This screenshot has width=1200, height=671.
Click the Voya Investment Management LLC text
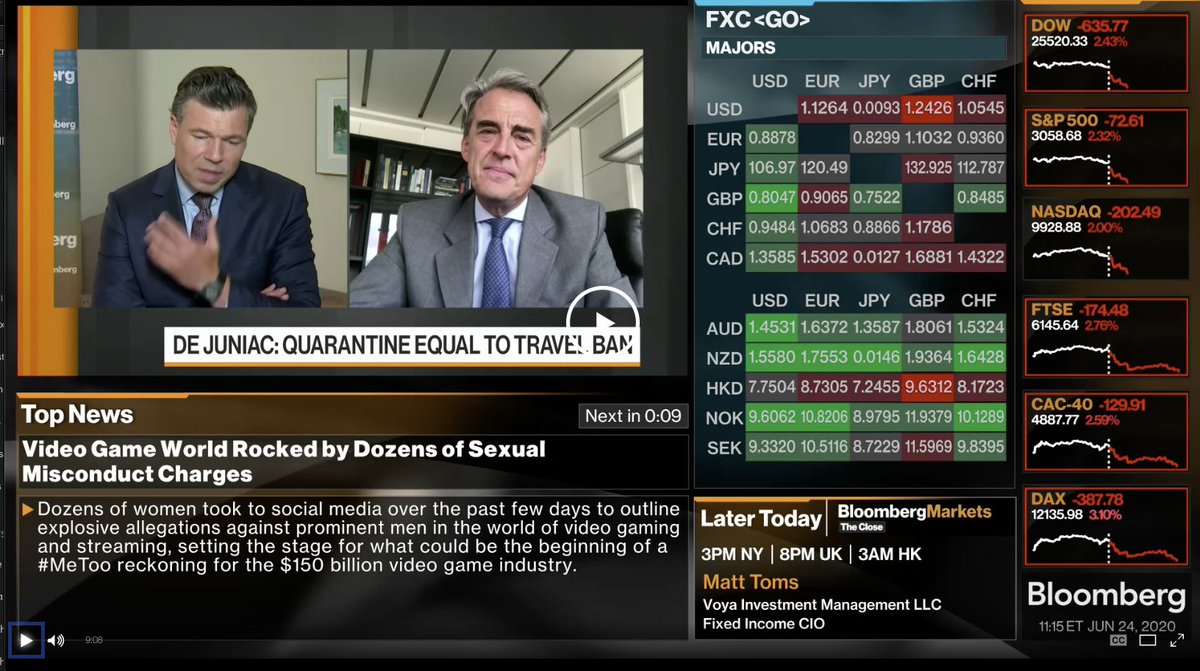tap(822, 605)
